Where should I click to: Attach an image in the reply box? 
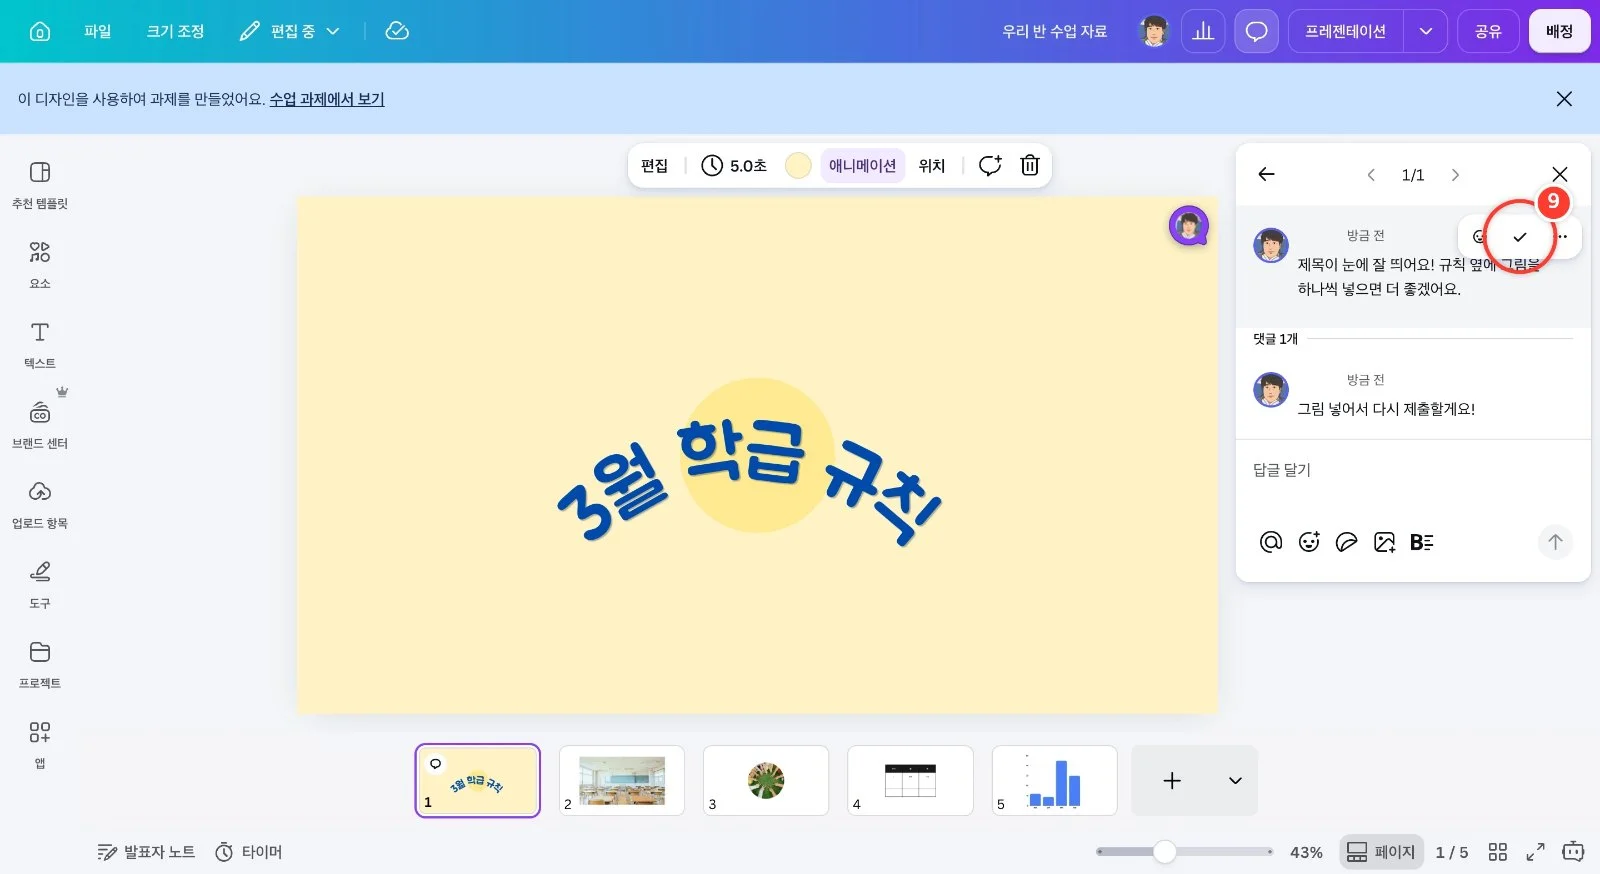coord(1385,542)
